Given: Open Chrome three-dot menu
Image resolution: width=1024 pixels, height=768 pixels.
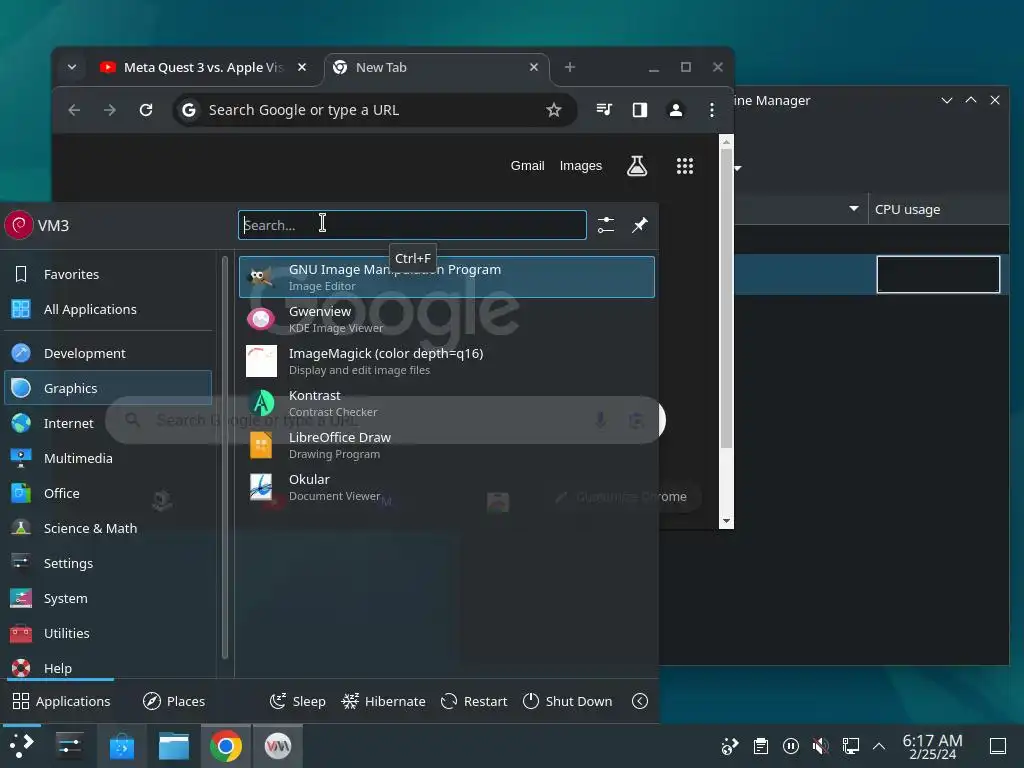Looking at the screenshot, I should 712,110.
